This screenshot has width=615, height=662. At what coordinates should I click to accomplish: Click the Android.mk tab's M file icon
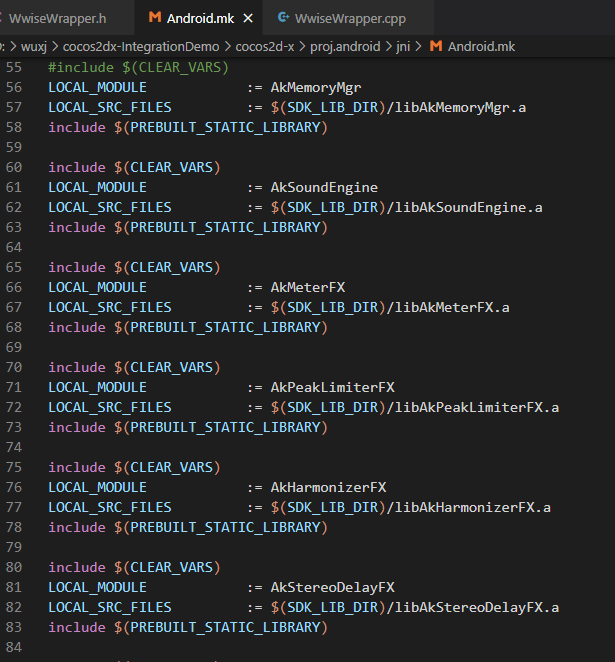click(154, 19)
